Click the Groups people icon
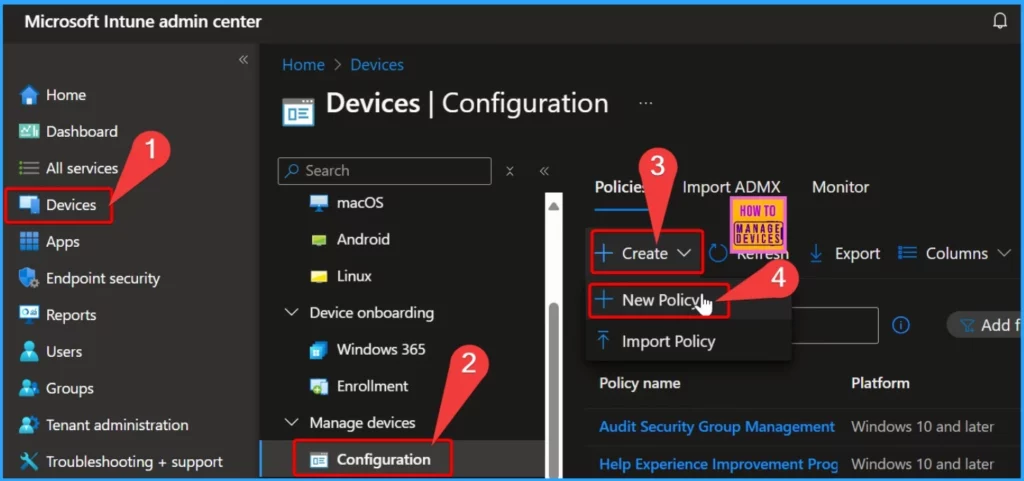Screen dimensions: 1024x481 tap(29, 388)
